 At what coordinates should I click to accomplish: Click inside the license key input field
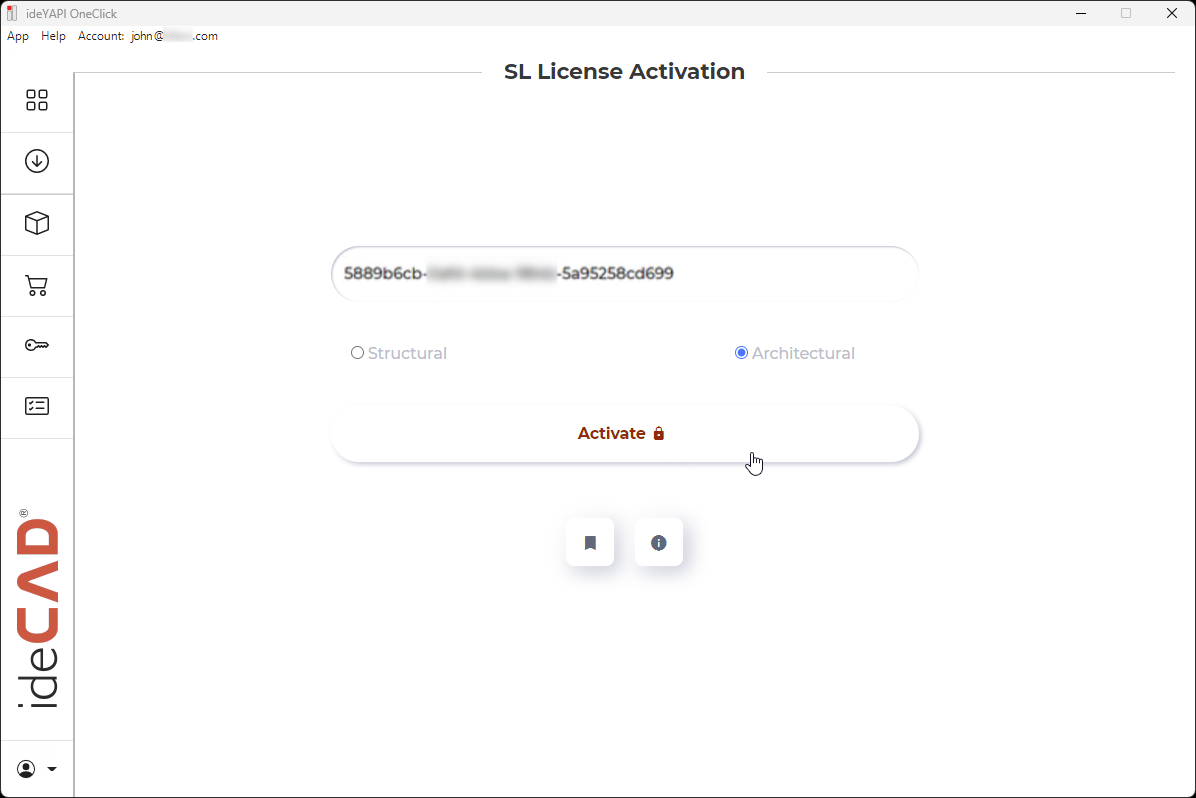click(625, 274)
